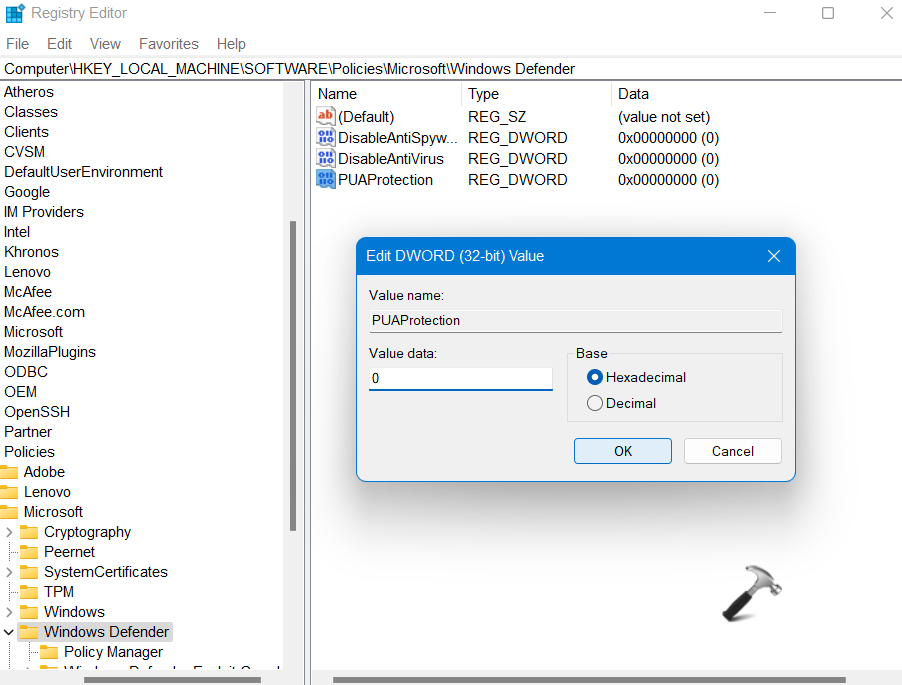Viewport: 902px width, 685px height.
Task: Open the File menu
Action: pos(17,44)
